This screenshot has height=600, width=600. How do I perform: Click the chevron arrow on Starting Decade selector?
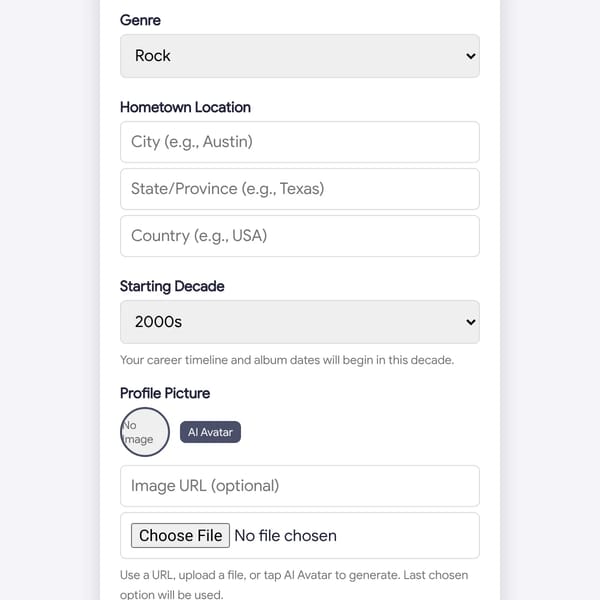471,322
